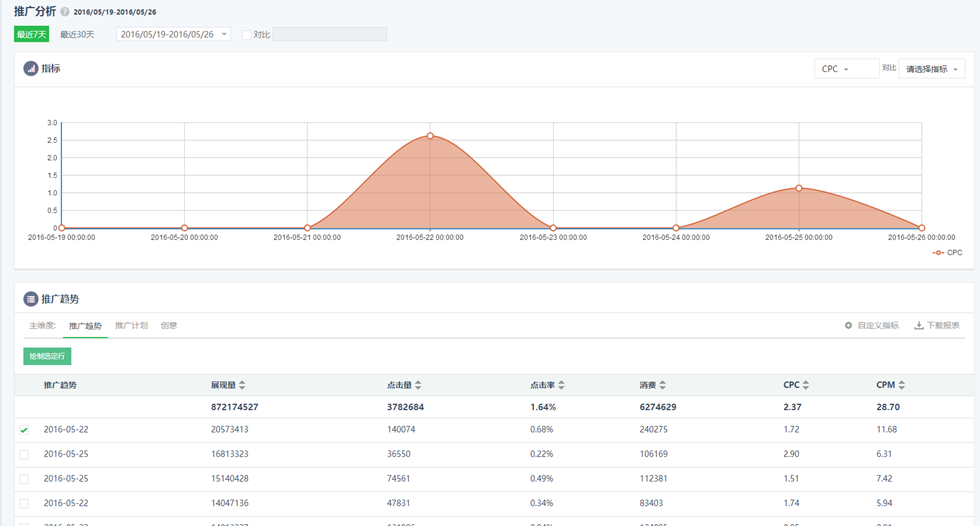Screen dimensions: 980x526
Task: Expand the 请选择指标 comparison dropdown
Action: pos(931,69)
